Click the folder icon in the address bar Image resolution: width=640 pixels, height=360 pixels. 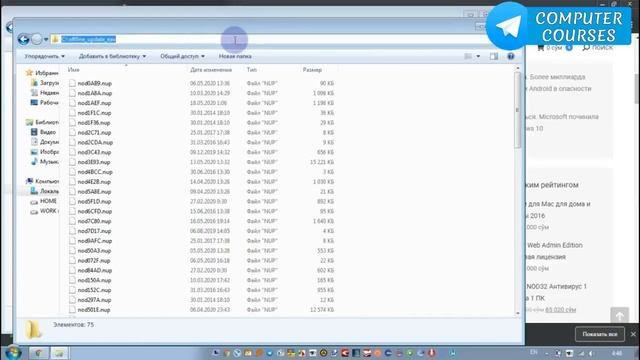tap(55, 39)
